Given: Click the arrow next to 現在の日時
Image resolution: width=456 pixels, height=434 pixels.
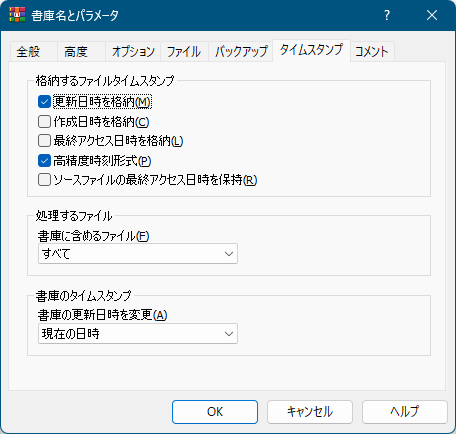Looking at the screenshot, I should pos(229,334).
